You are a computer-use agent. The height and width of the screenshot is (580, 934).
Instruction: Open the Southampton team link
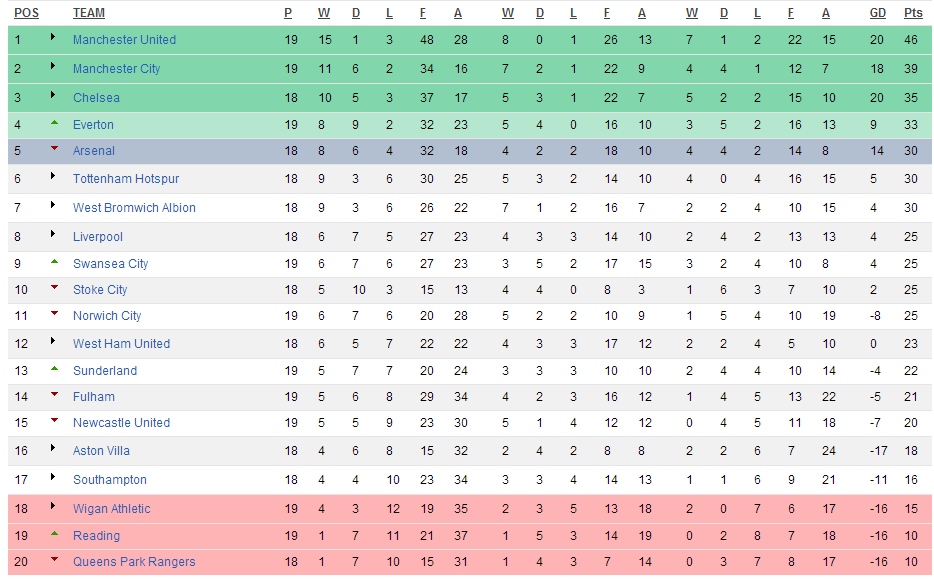click(x=110, y=480)
